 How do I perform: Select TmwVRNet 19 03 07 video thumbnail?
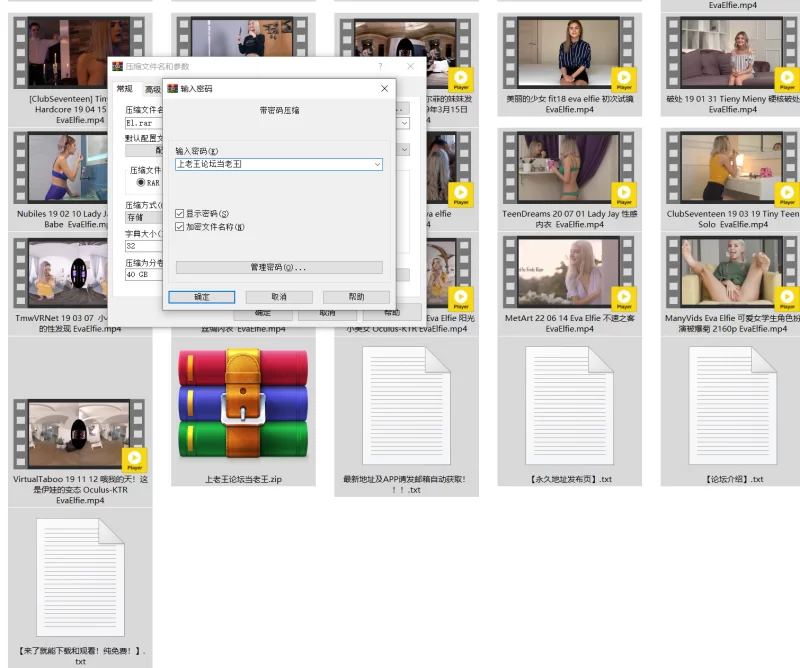(61, 272)
